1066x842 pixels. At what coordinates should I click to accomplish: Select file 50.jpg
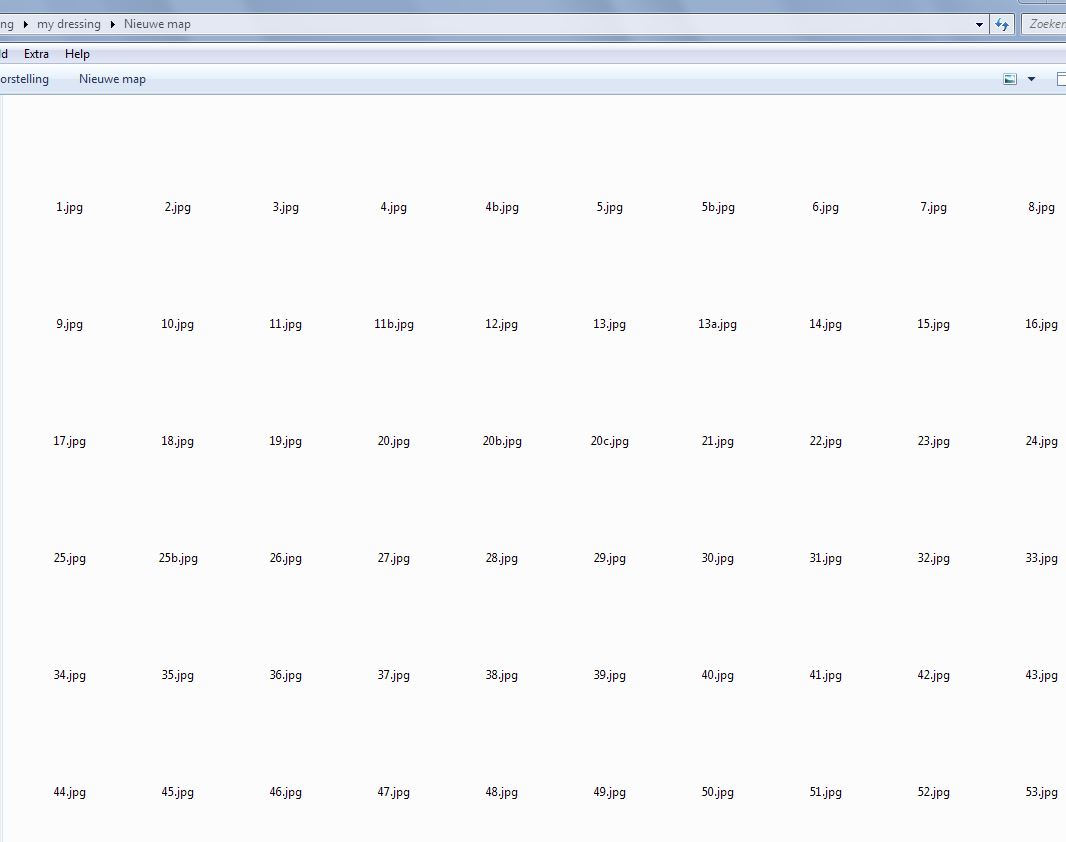point(718,792)
